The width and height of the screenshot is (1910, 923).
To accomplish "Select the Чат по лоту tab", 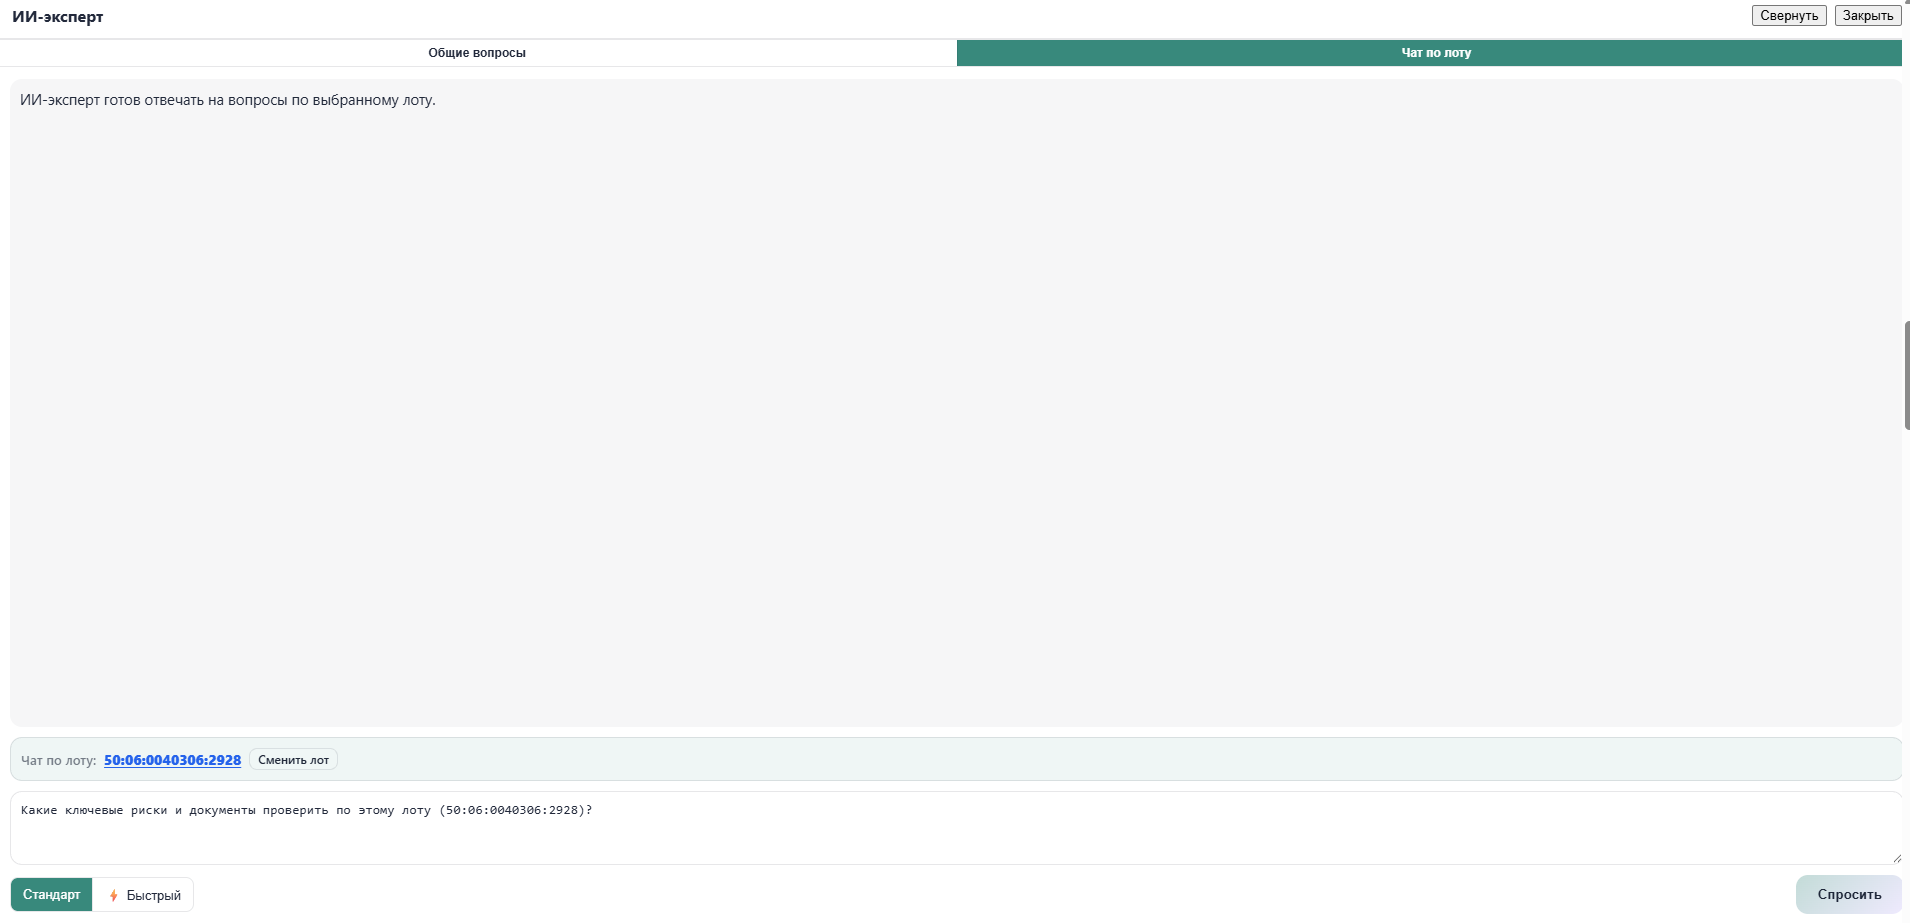I will [x=1429, y=53].
